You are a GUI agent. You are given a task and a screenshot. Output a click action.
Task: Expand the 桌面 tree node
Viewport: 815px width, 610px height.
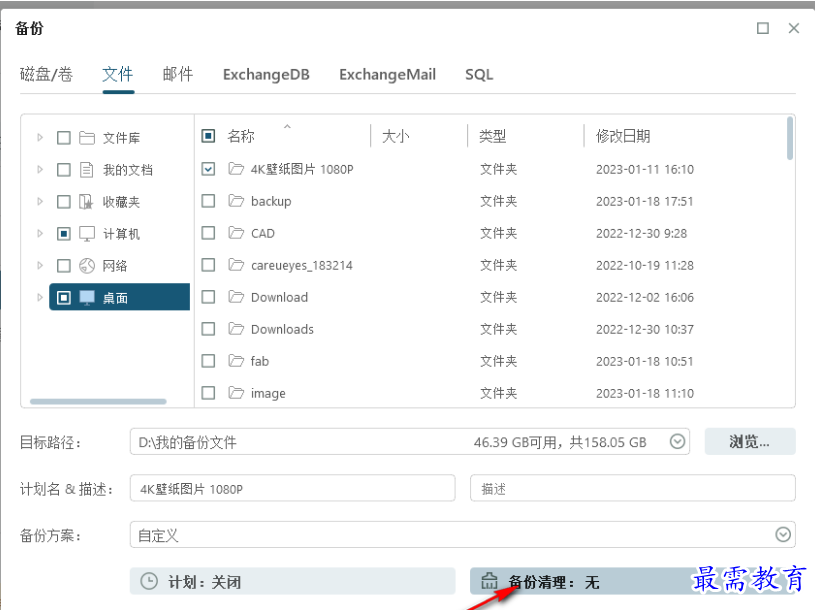click(40, 298)
